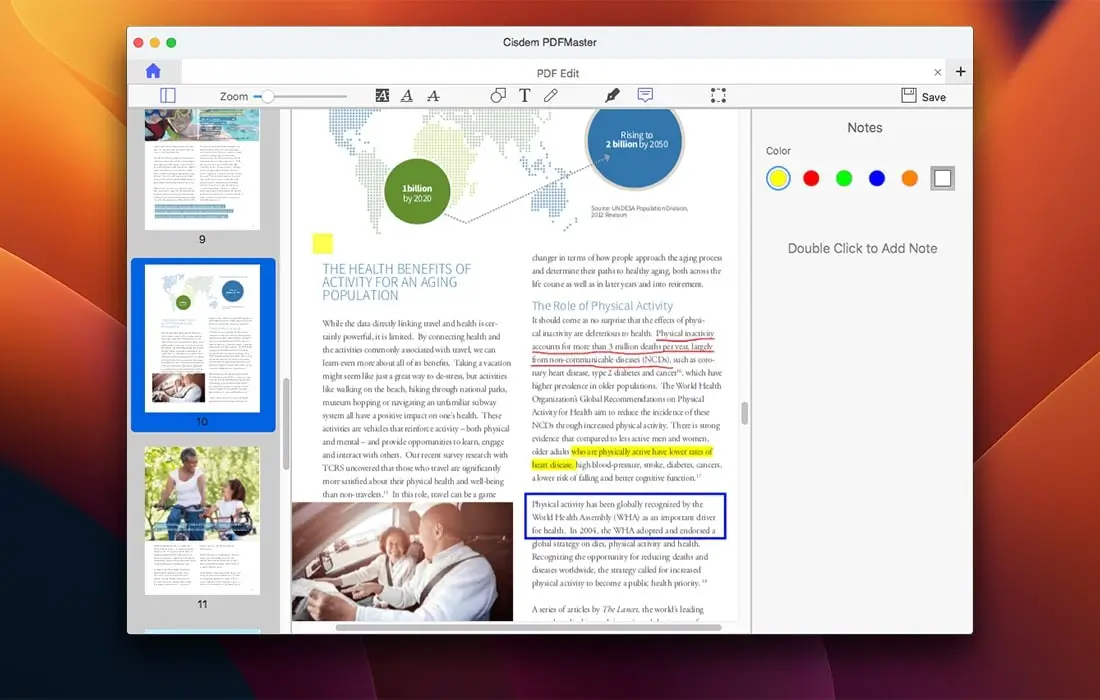Click The Role of Physical Activity heading
1100x700 pixels.
(602, 306)
